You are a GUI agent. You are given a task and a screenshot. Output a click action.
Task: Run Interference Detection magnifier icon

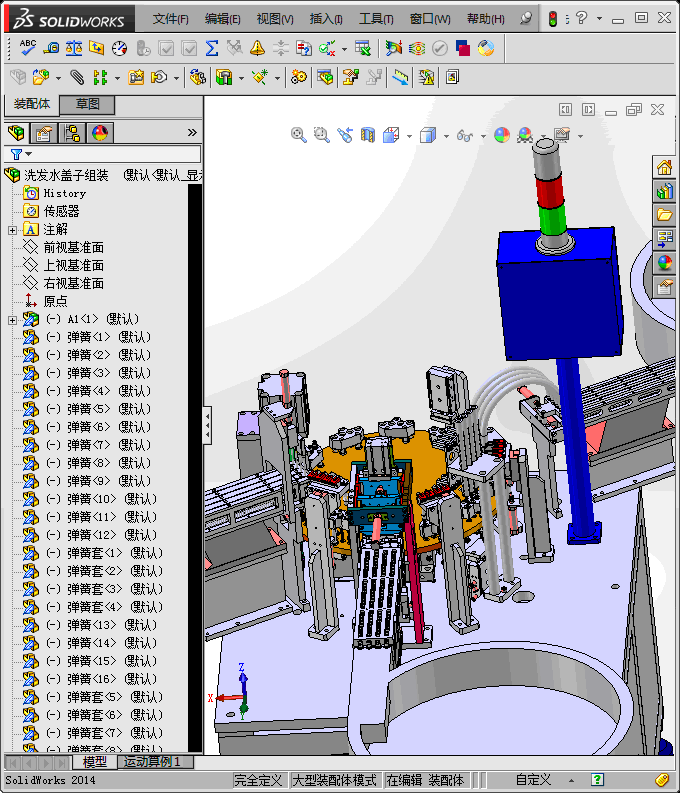[393, 48]
